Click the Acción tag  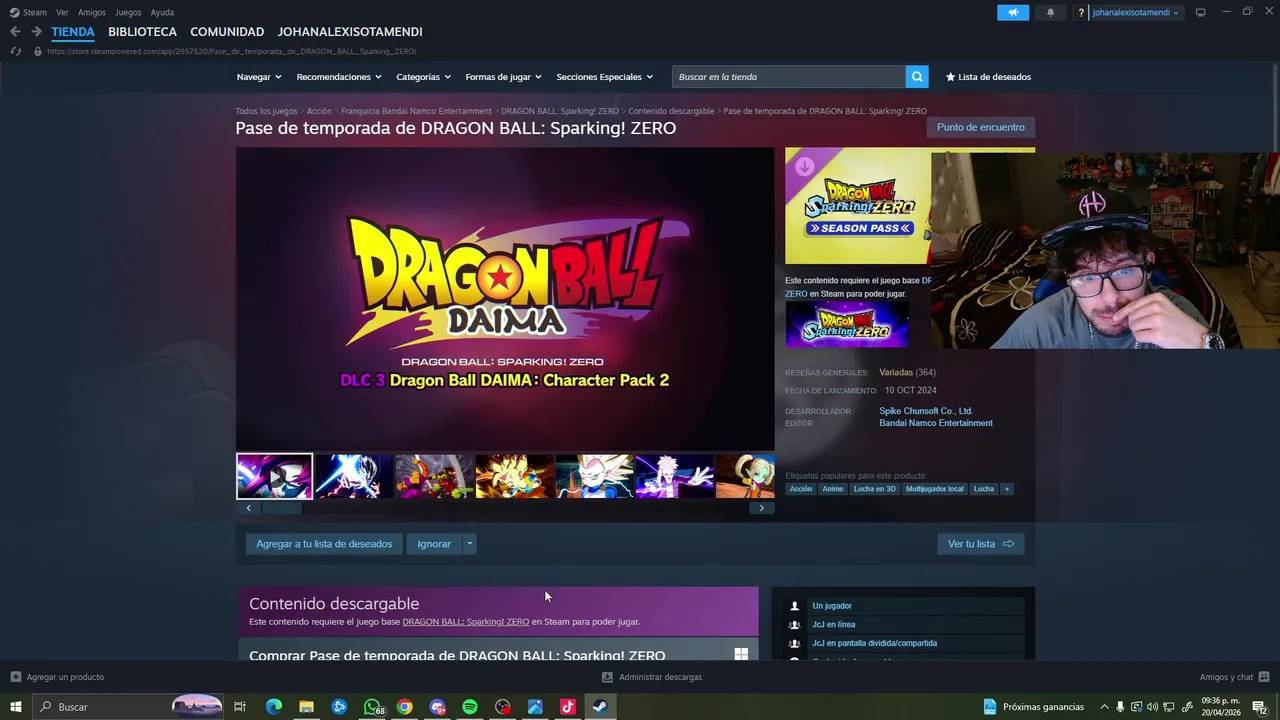pyautogui.click(x=801, y=489)
